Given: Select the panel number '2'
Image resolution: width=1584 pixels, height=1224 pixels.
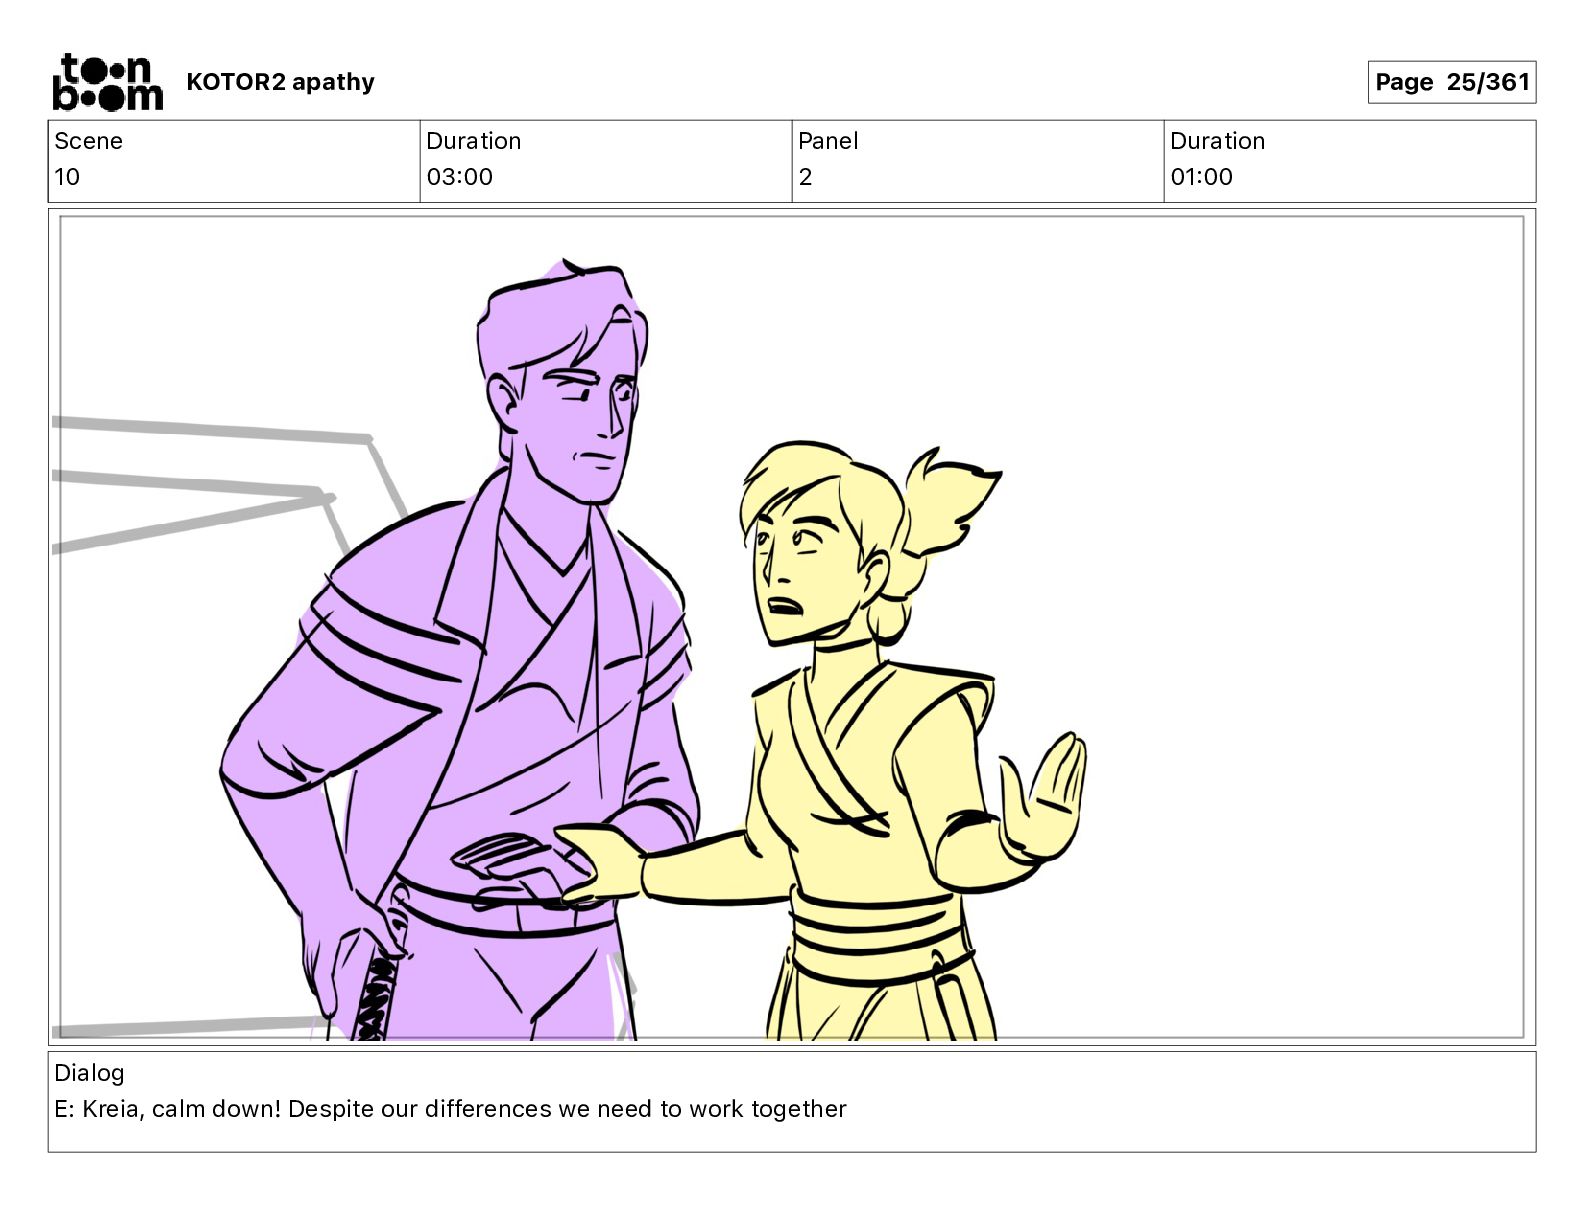Looking at the screenshot, I should [805, 177].
